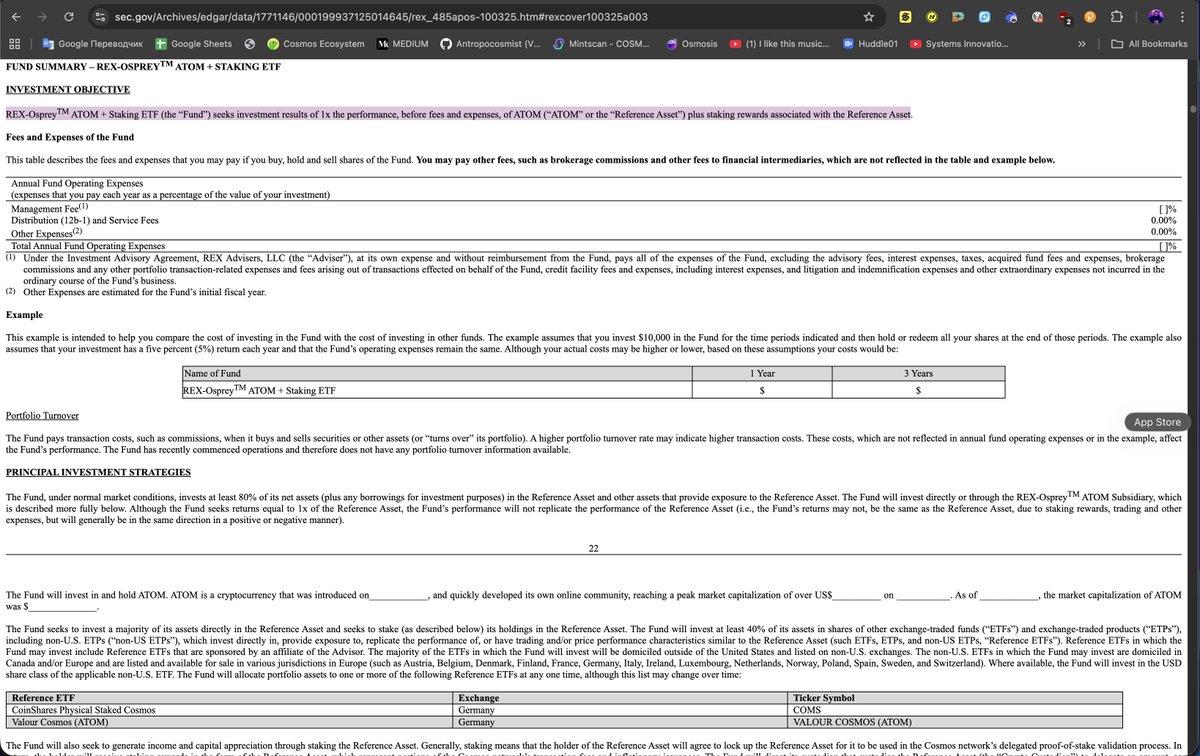Screen dimensions: 1200x756
Task: Open the Google Sheets bookmark
Action: point(192,44)
